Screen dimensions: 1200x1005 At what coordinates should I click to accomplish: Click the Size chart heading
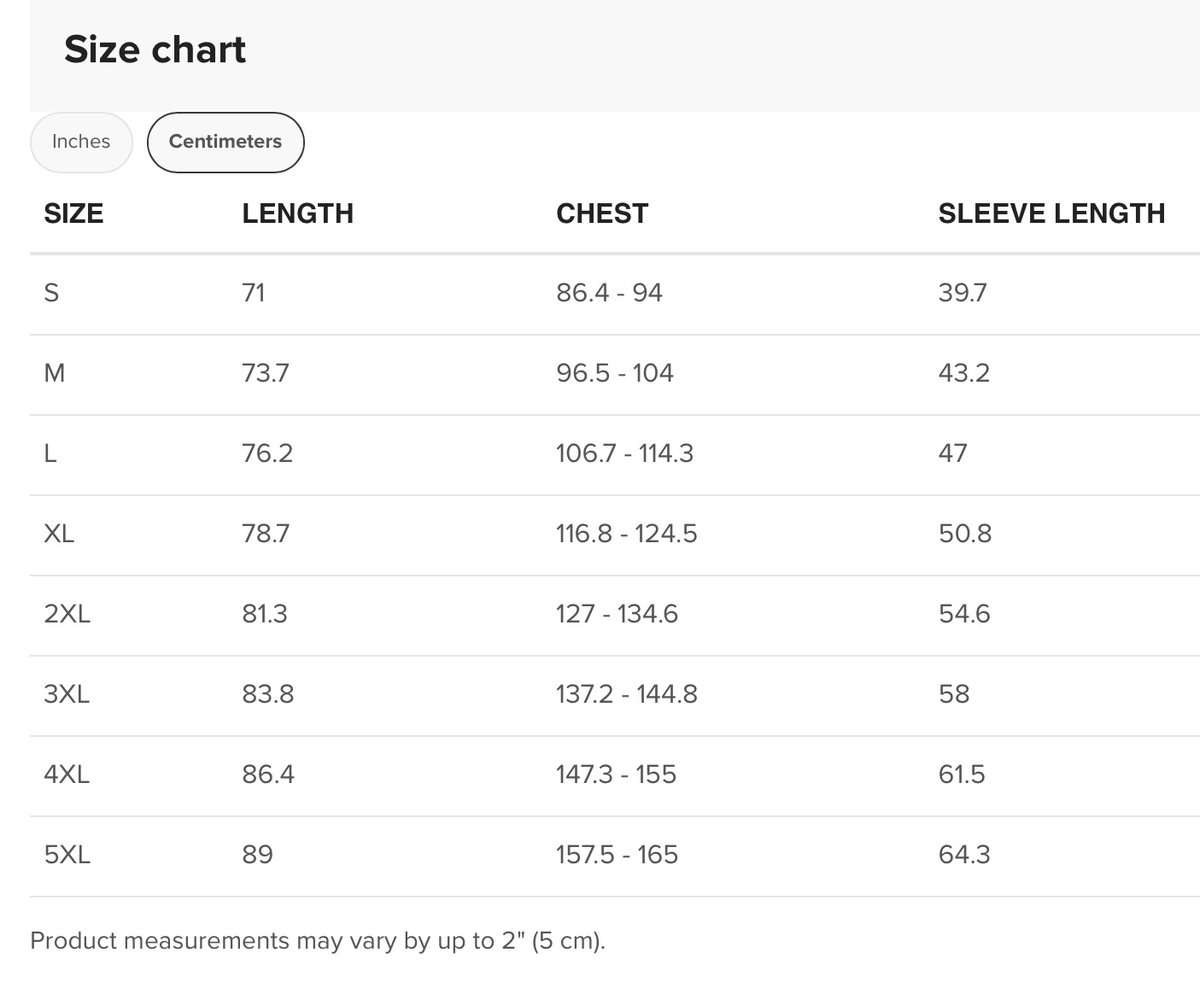pyautogui.click(x=155, y=50)
